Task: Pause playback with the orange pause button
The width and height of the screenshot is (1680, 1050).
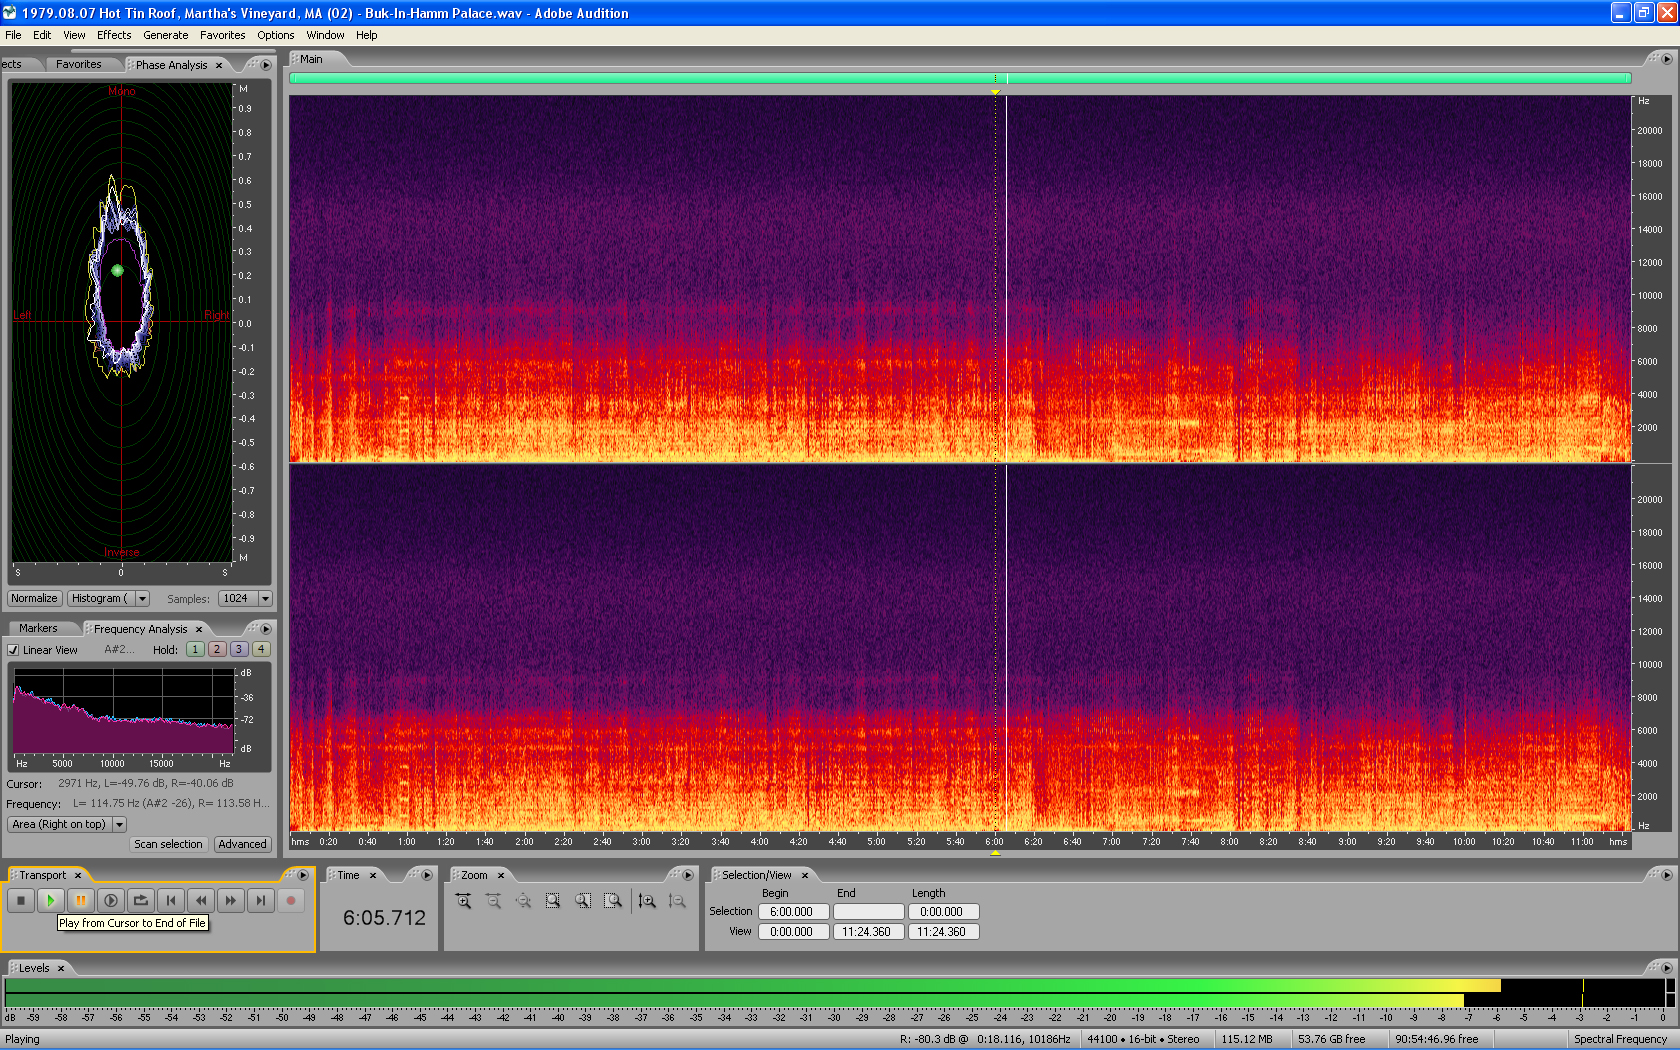Action: click(x=81, y=900)
